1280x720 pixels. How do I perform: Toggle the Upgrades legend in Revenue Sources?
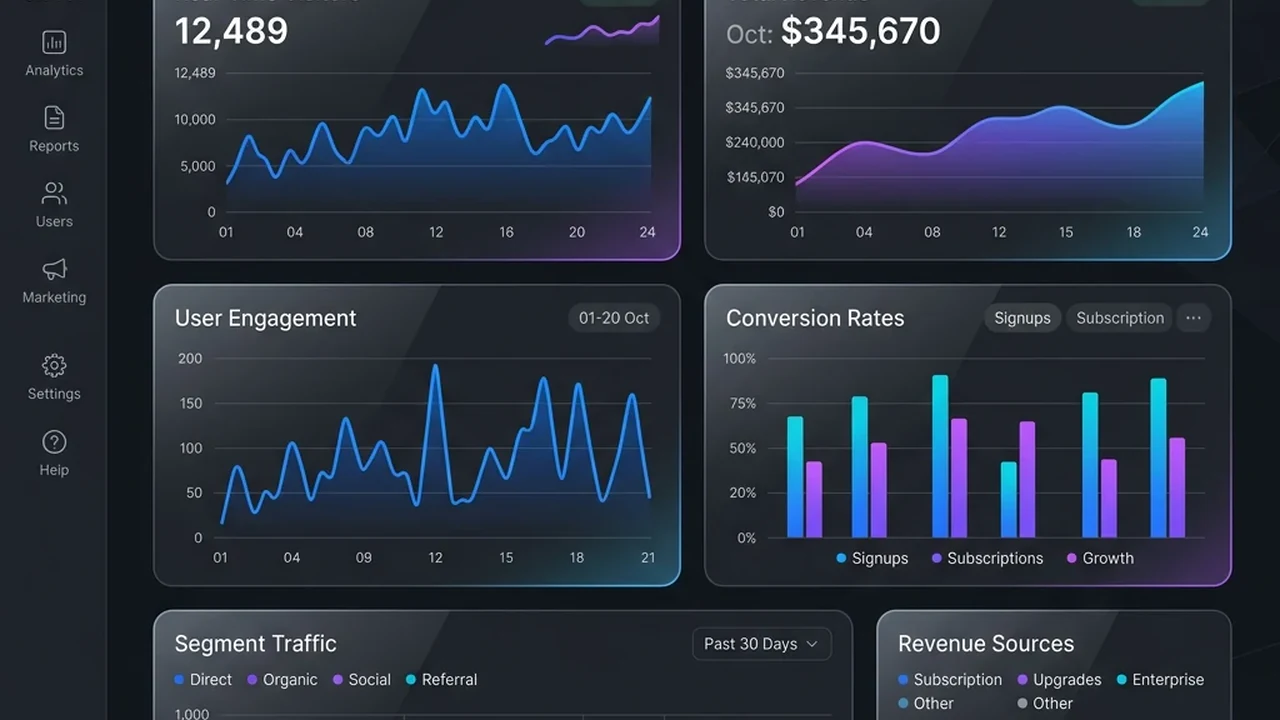tap(1059, 680)
